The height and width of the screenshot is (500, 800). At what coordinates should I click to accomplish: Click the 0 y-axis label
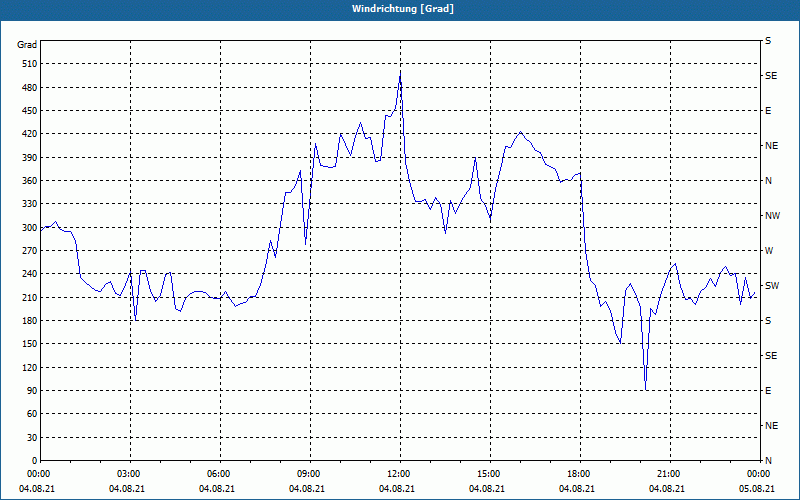(x=34, y=461)
